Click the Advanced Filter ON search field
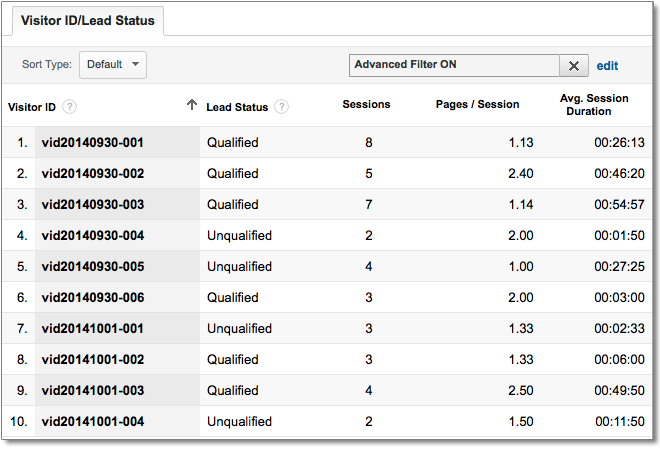The height and width of the screenshot is (450, 660). tap(453, 65)
